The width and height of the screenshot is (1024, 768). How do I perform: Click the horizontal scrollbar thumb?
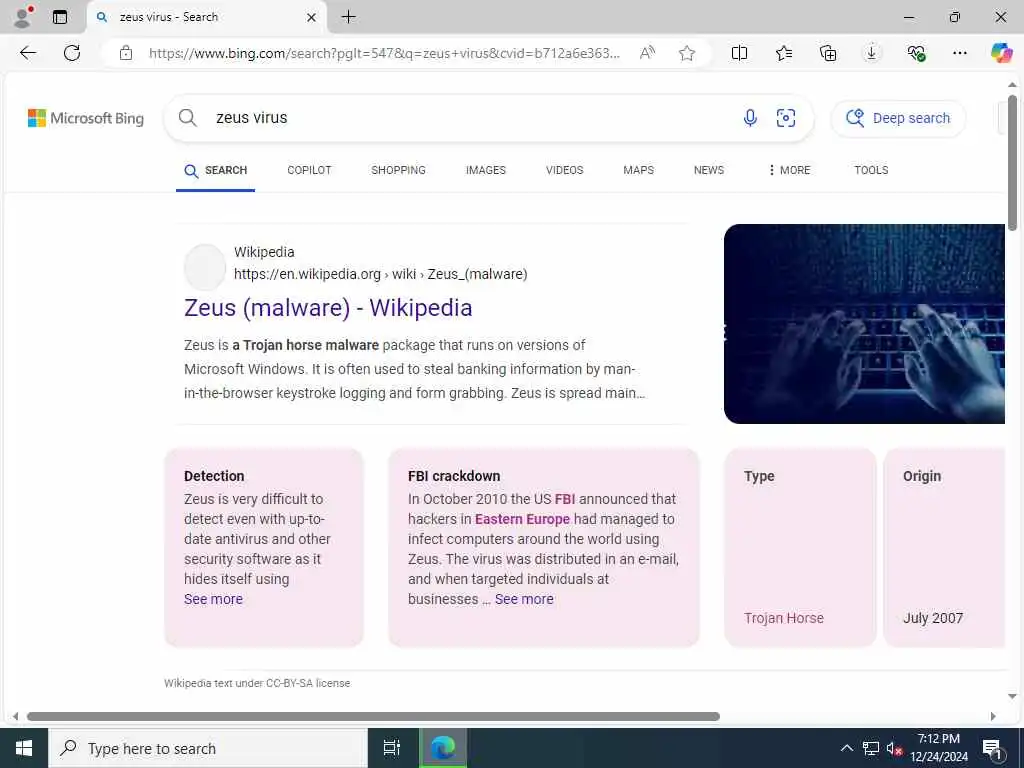pos(373,716)
